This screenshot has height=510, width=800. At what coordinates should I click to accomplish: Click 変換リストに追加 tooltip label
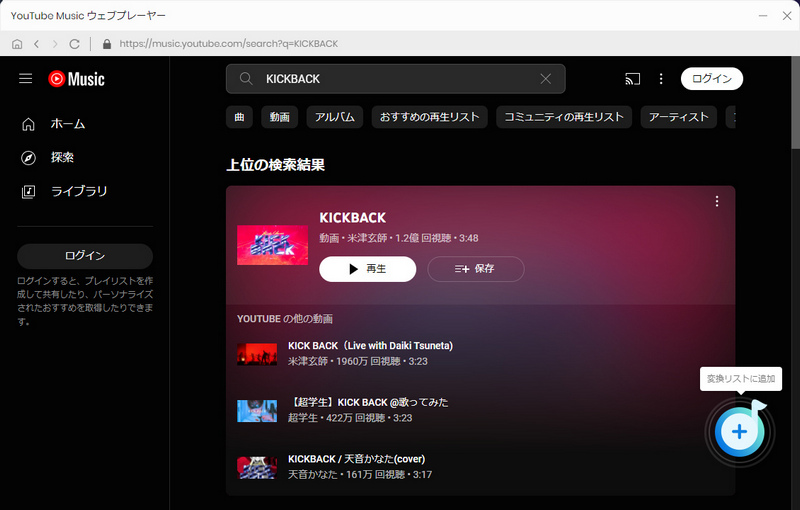[741, 379]
